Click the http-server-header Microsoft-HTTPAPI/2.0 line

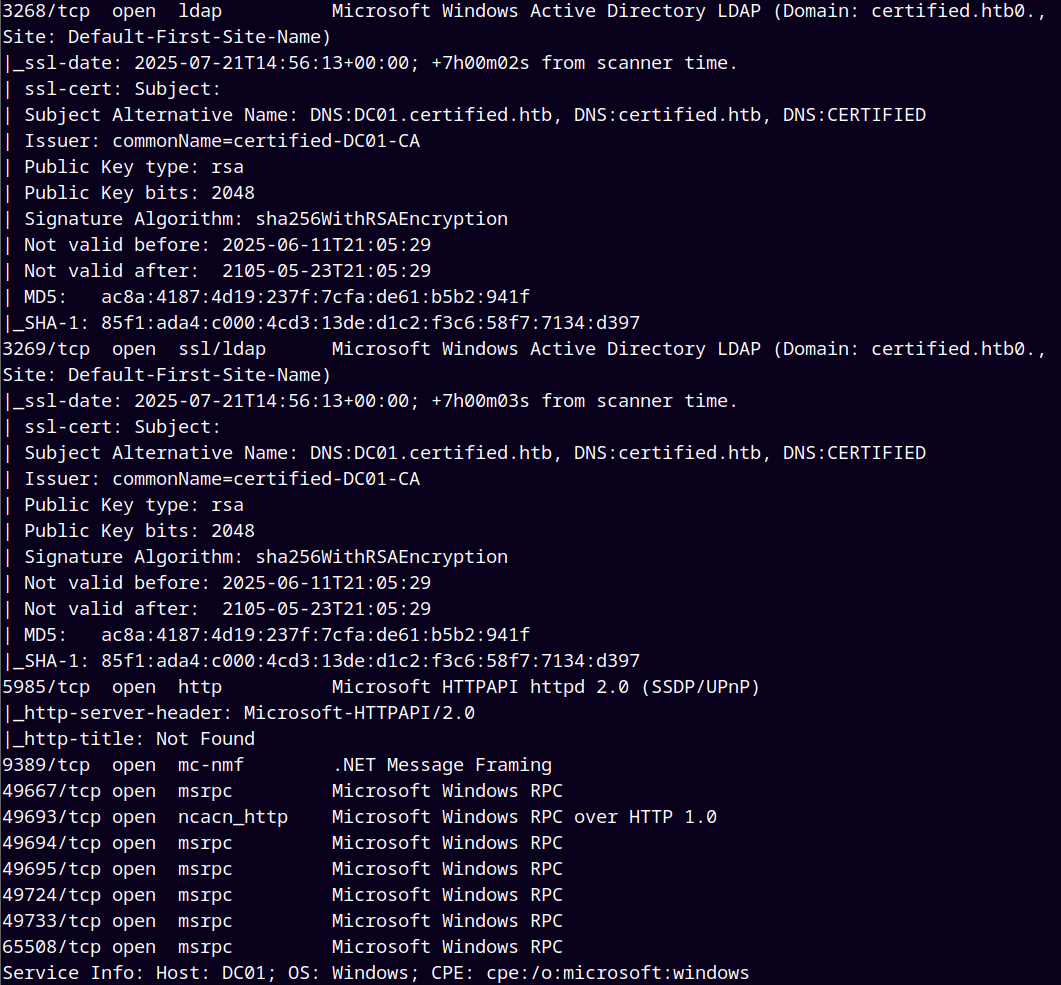click(x=240, y=713)
